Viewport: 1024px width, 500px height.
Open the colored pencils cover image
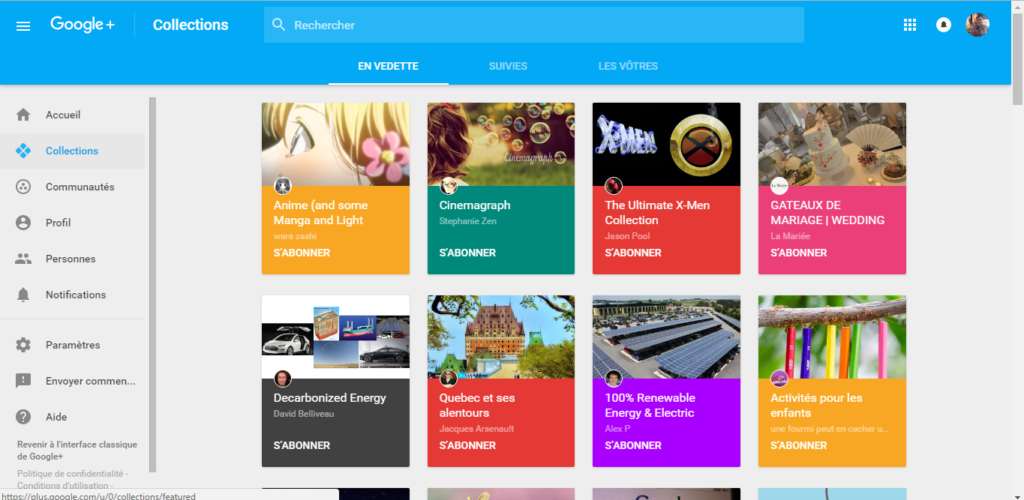pos(832,337)
